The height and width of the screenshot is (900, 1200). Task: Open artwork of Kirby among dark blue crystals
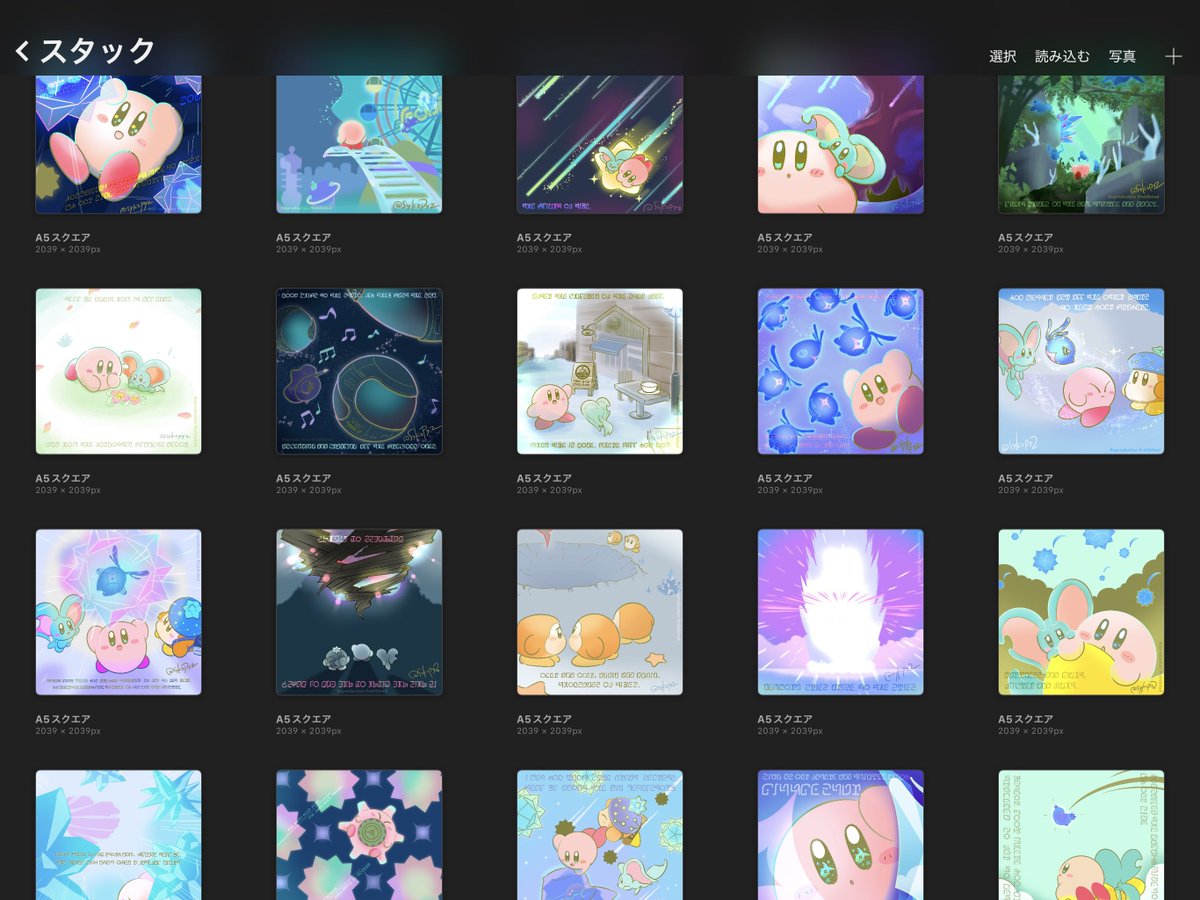pyautogui.click(x=118, y=143)
